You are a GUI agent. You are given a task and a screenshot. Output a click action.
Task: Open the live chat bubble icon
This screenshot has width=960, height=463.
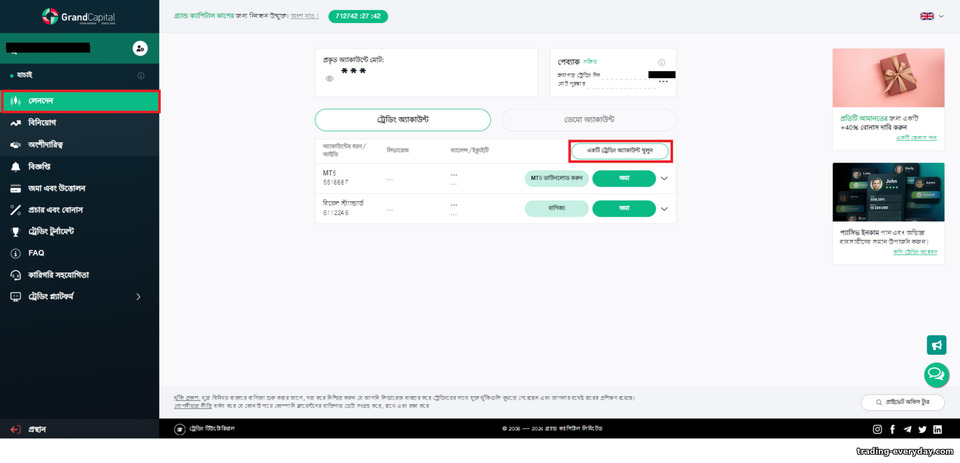click(936, 374)
